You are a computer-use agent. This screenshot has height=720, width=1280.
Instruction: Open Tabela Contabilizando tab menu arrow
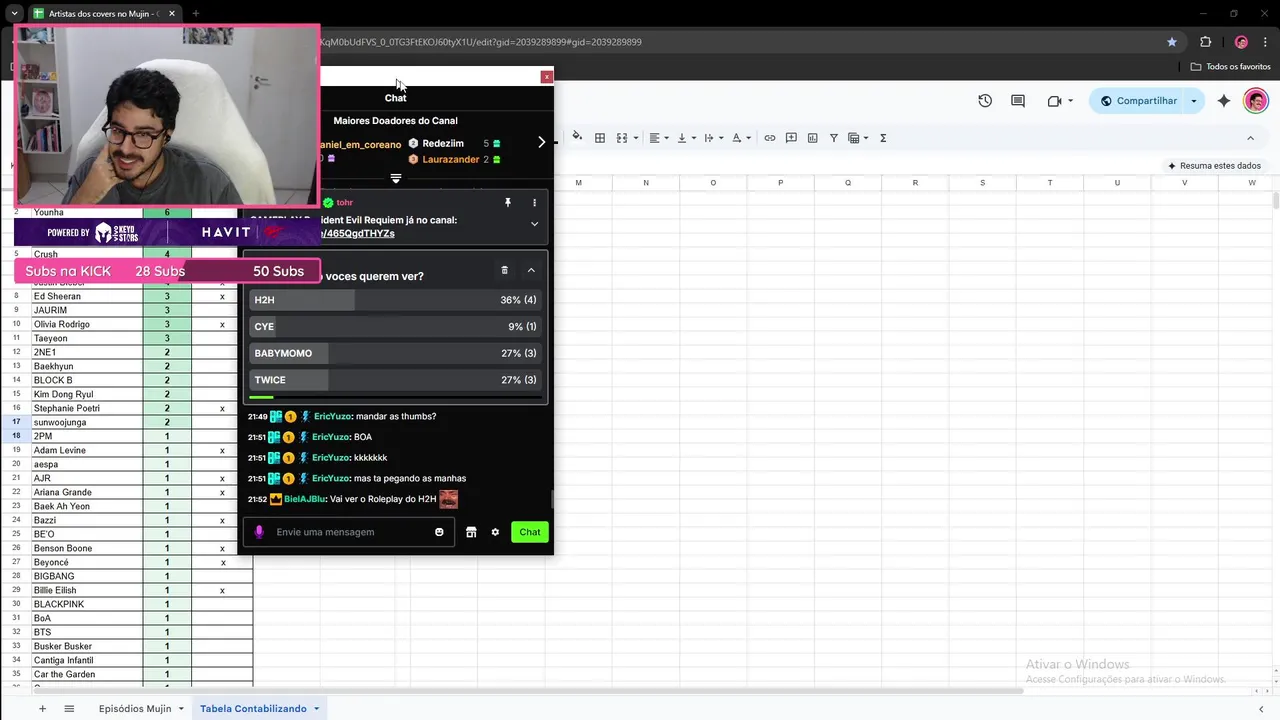pyautogui.click(x=316, y=709)
